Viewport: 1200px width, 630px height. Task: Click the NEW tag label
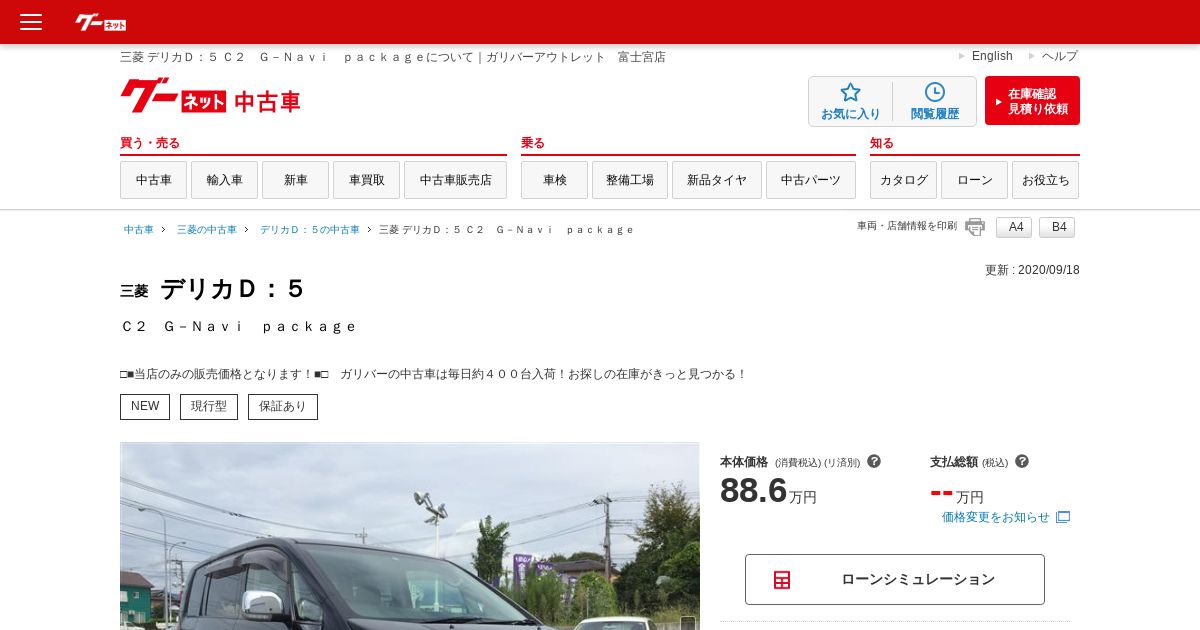pos(145,407)
